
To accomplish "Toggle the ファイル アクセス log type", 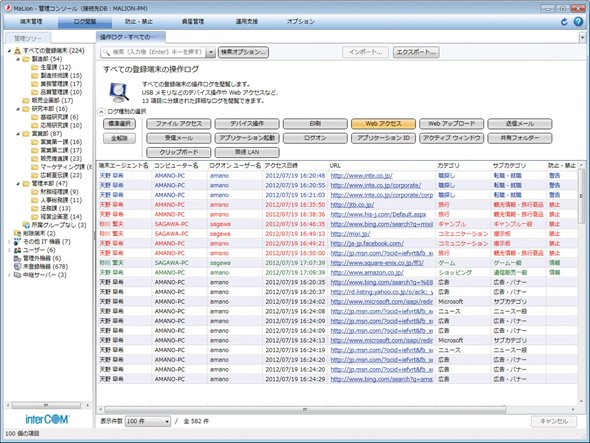I will pyautogui.click(x=179, y=124).
